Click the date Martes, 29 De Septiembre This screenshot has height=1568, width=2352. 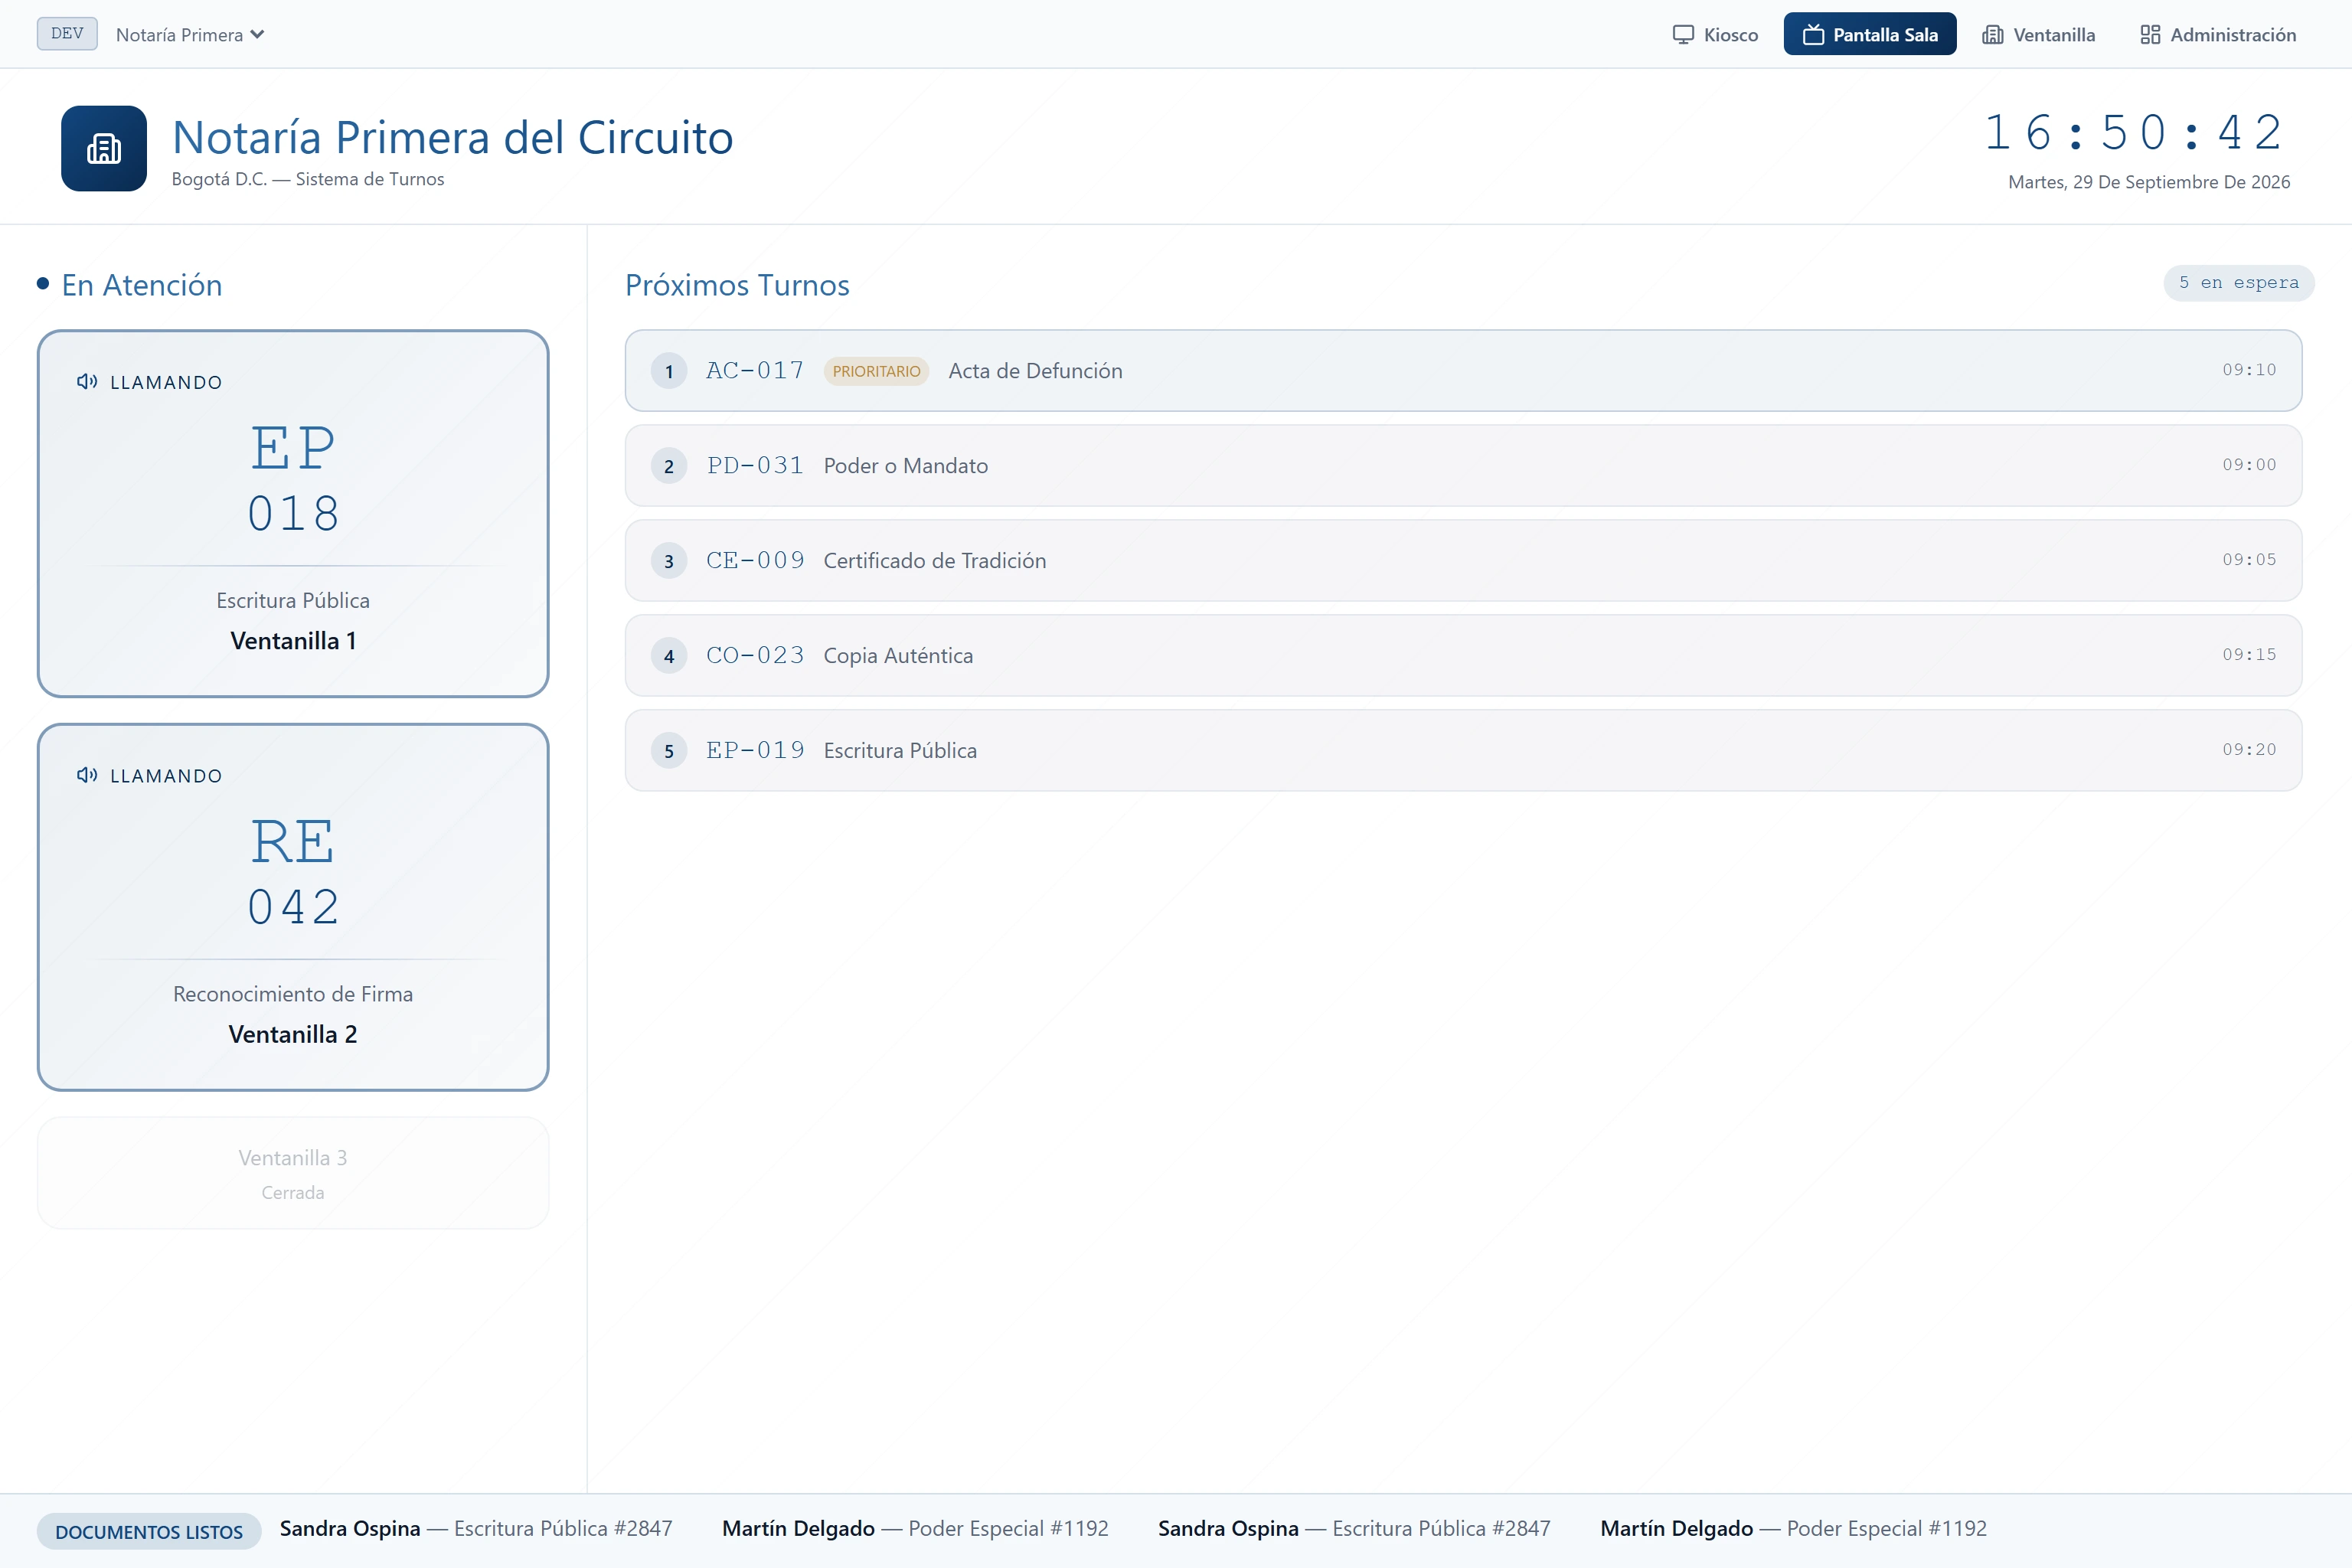point(2148,182)
